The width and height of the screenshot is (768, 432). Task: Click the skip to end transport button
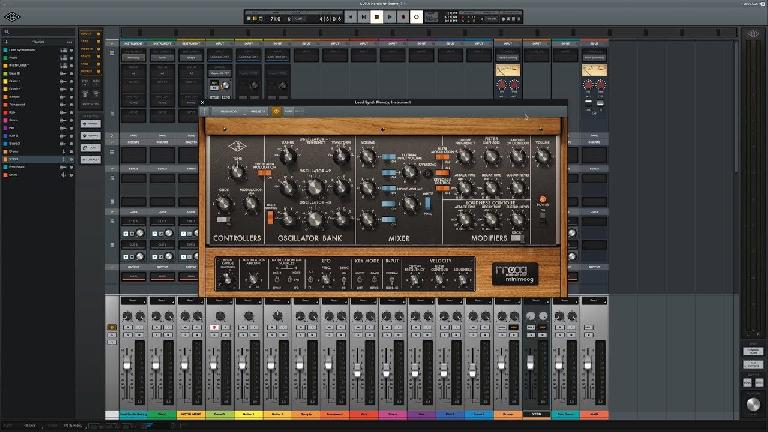[364, 17]
